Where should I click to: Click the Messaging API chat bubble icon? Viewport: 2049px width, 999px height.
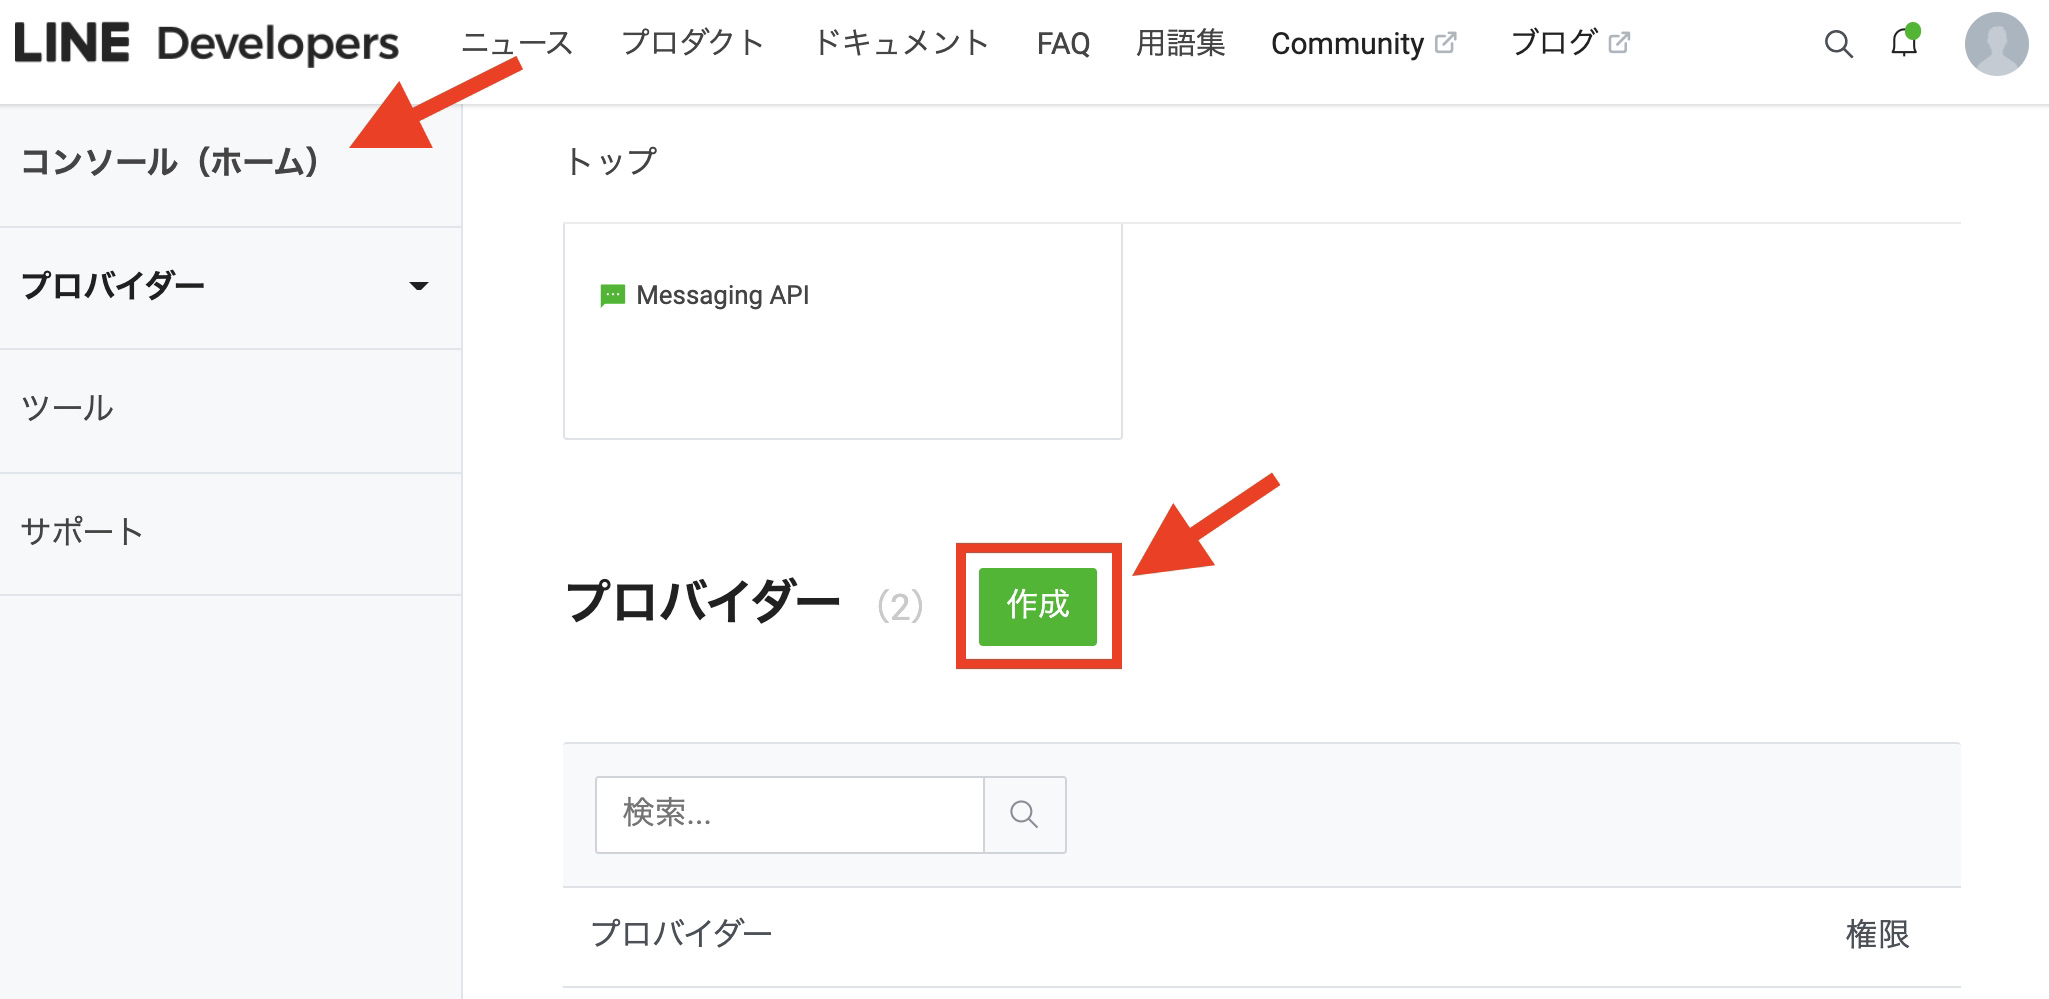[612, 296]
